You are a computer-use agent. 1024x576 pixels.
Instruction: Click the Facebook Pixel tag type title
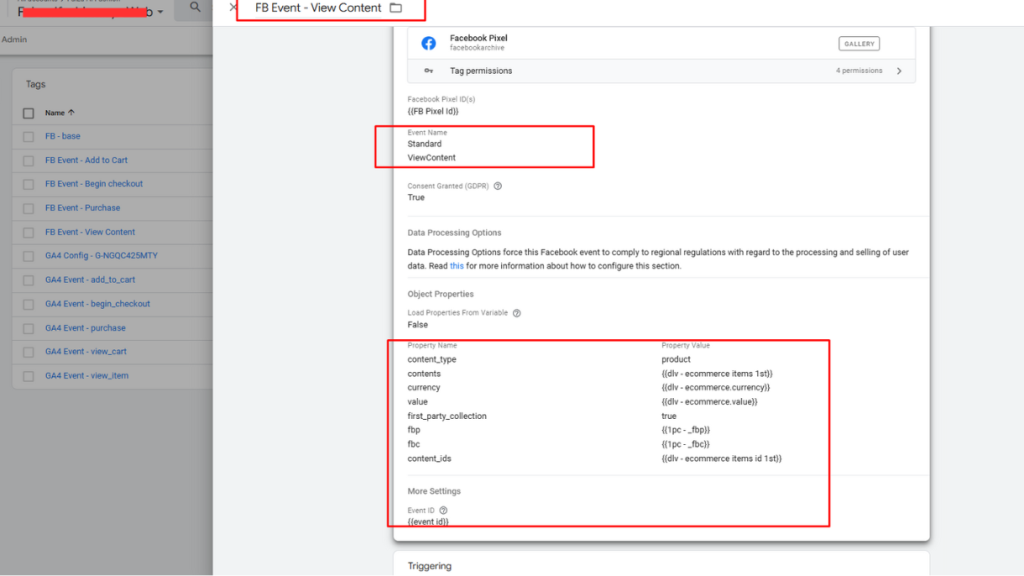coord(478,38)
